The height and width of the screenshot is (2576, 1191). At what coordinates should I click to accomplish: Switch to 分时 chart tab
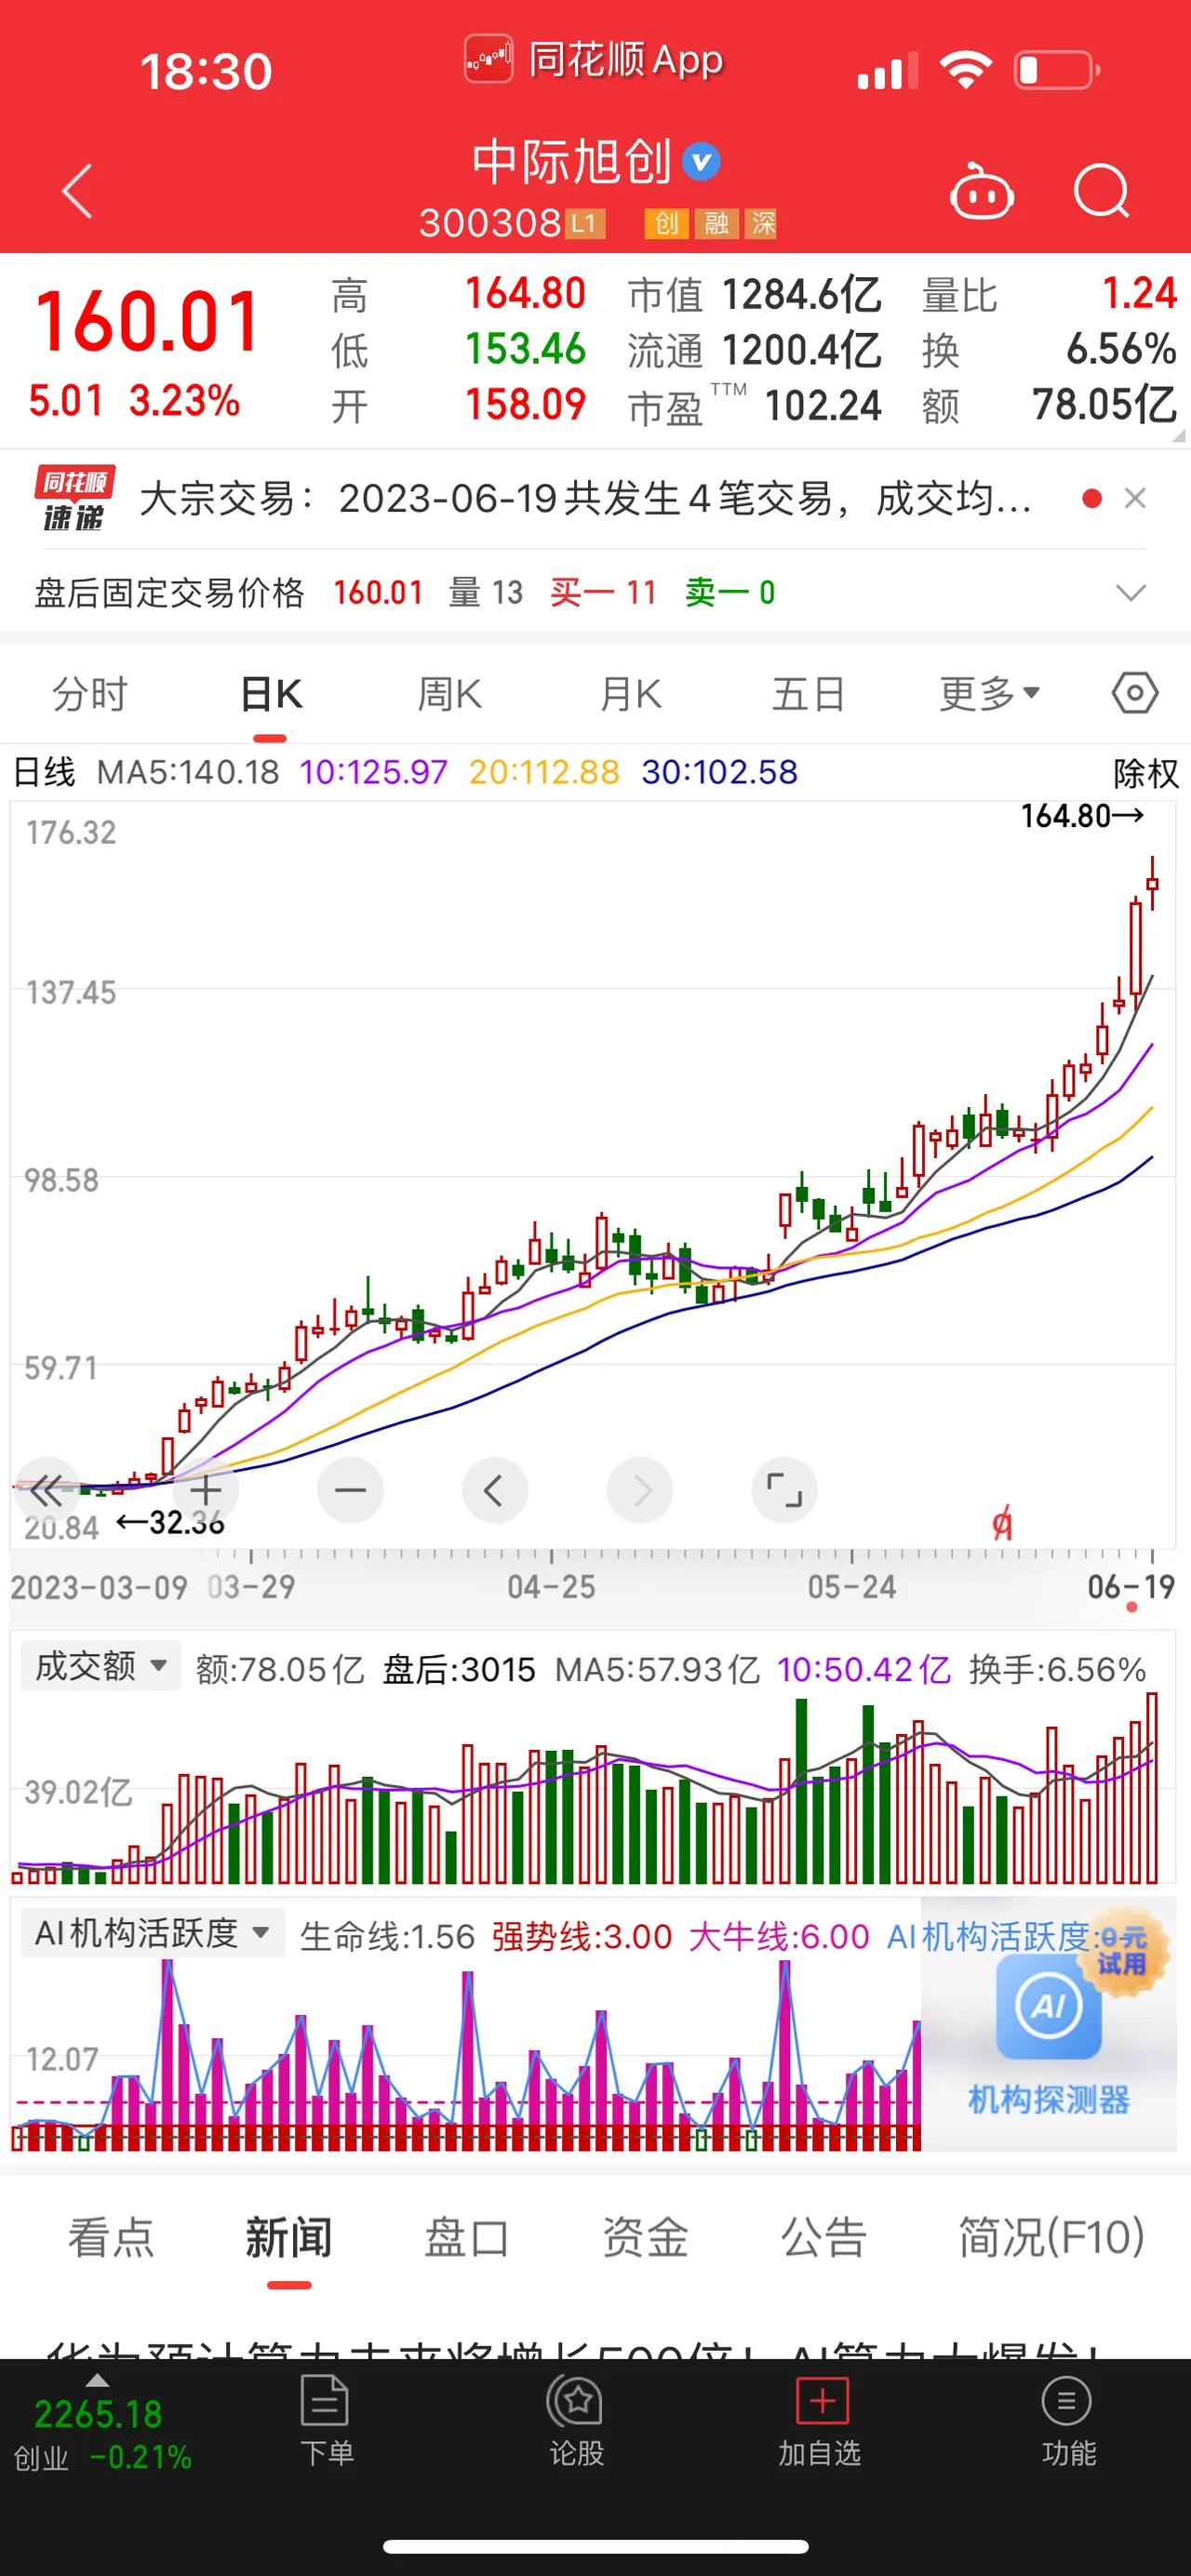pos(90,694)
